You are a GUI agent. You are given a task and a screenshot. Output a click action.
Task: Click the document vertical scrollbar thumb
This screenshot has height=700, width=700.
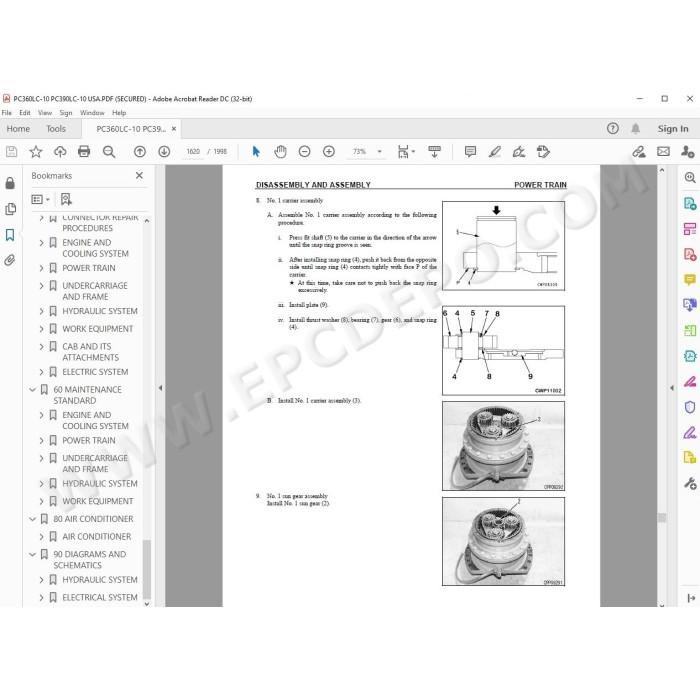tap(662, 518)
